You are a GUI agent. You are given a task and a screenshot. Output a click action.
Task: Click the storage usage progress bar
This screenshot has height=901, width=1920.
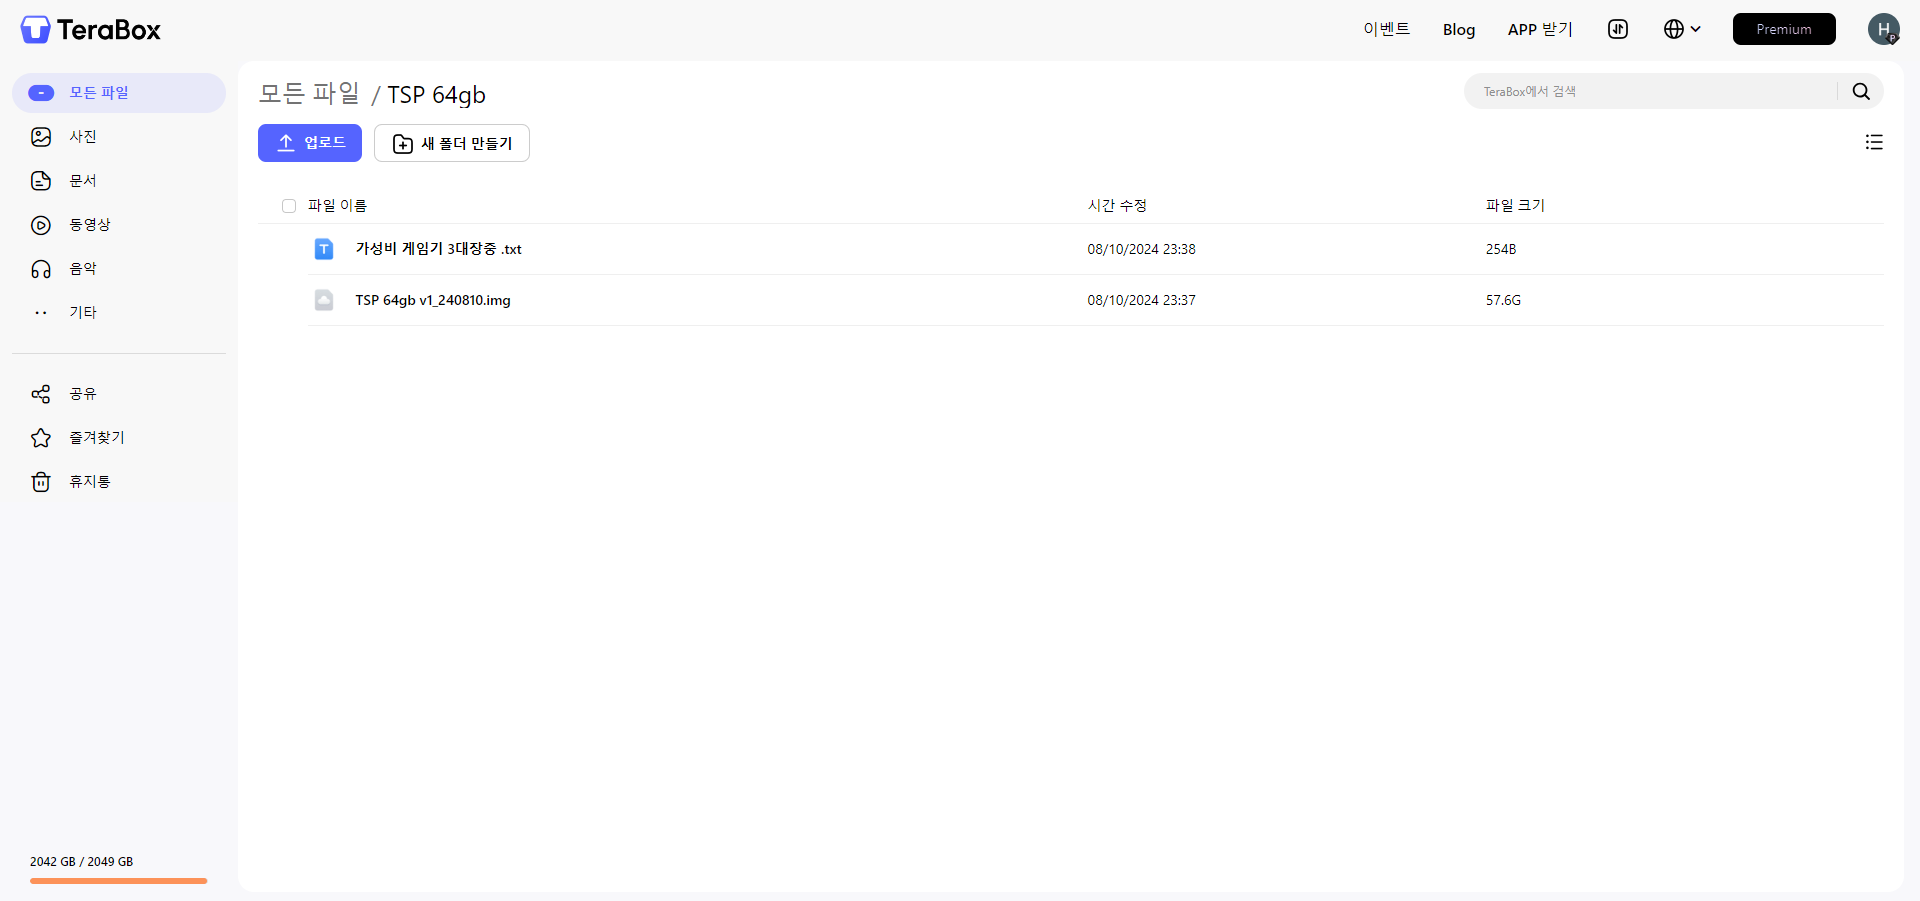[119, 881]
